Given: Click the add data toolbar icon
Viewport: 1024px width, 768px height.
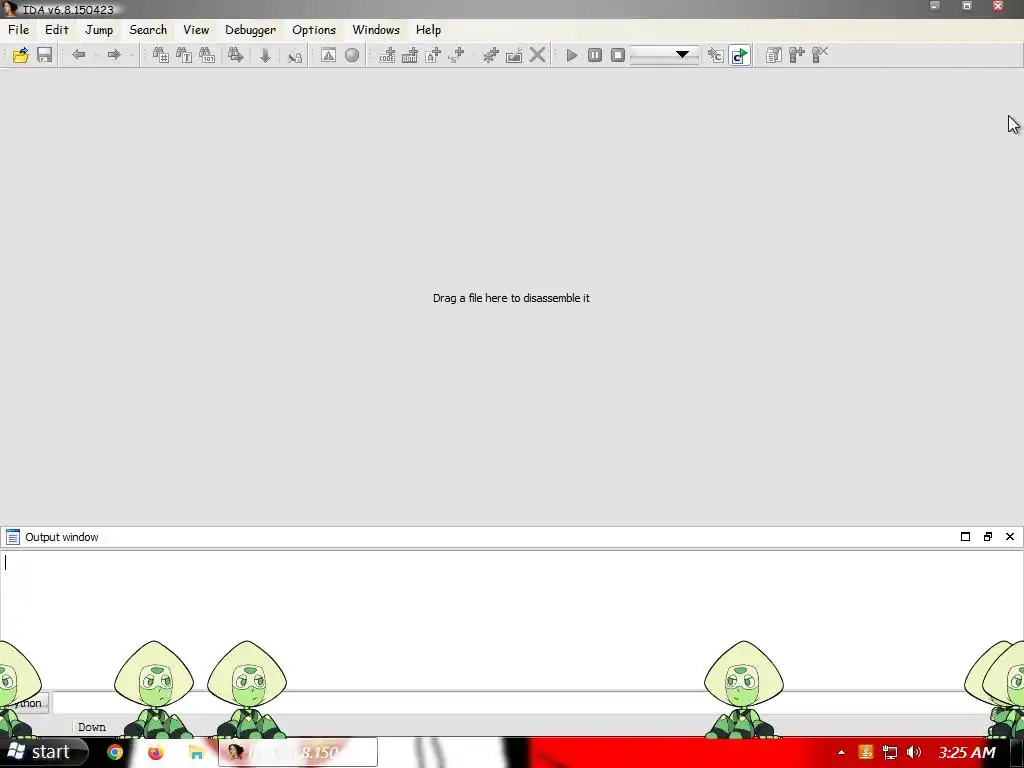Looking at the screenshot, I should (x=410, y=56).
